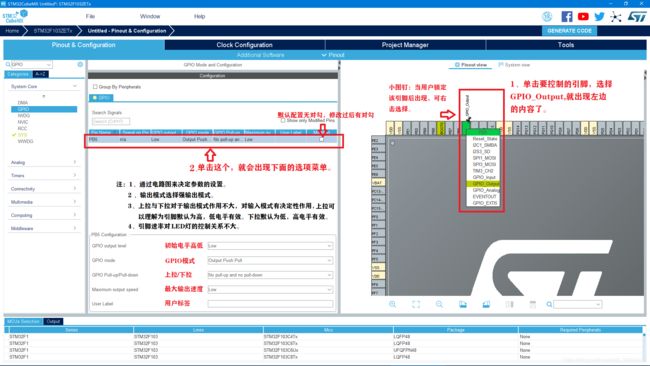Tick the Modified checkbox in the PB5 row

(321, 140)
